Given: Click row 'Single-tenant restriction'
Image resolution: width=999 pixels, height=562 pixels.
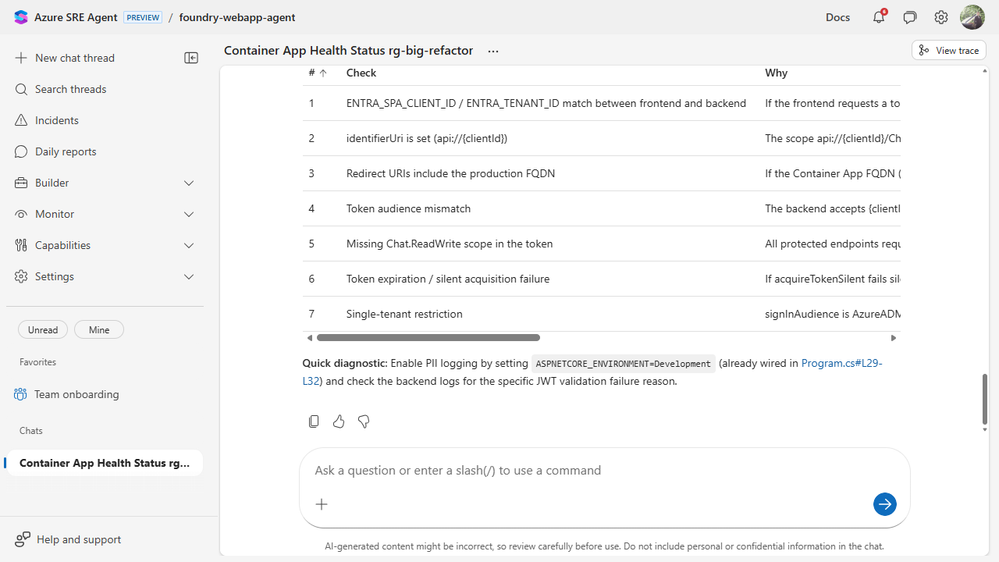Looking at the screenshot, I should (601, 313).
